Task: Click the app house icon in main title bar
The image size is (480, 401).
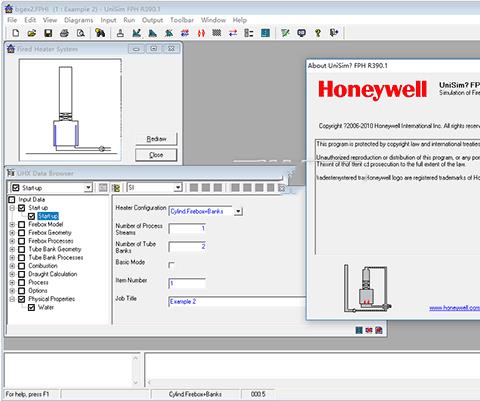Action: (x=9, y=8)
